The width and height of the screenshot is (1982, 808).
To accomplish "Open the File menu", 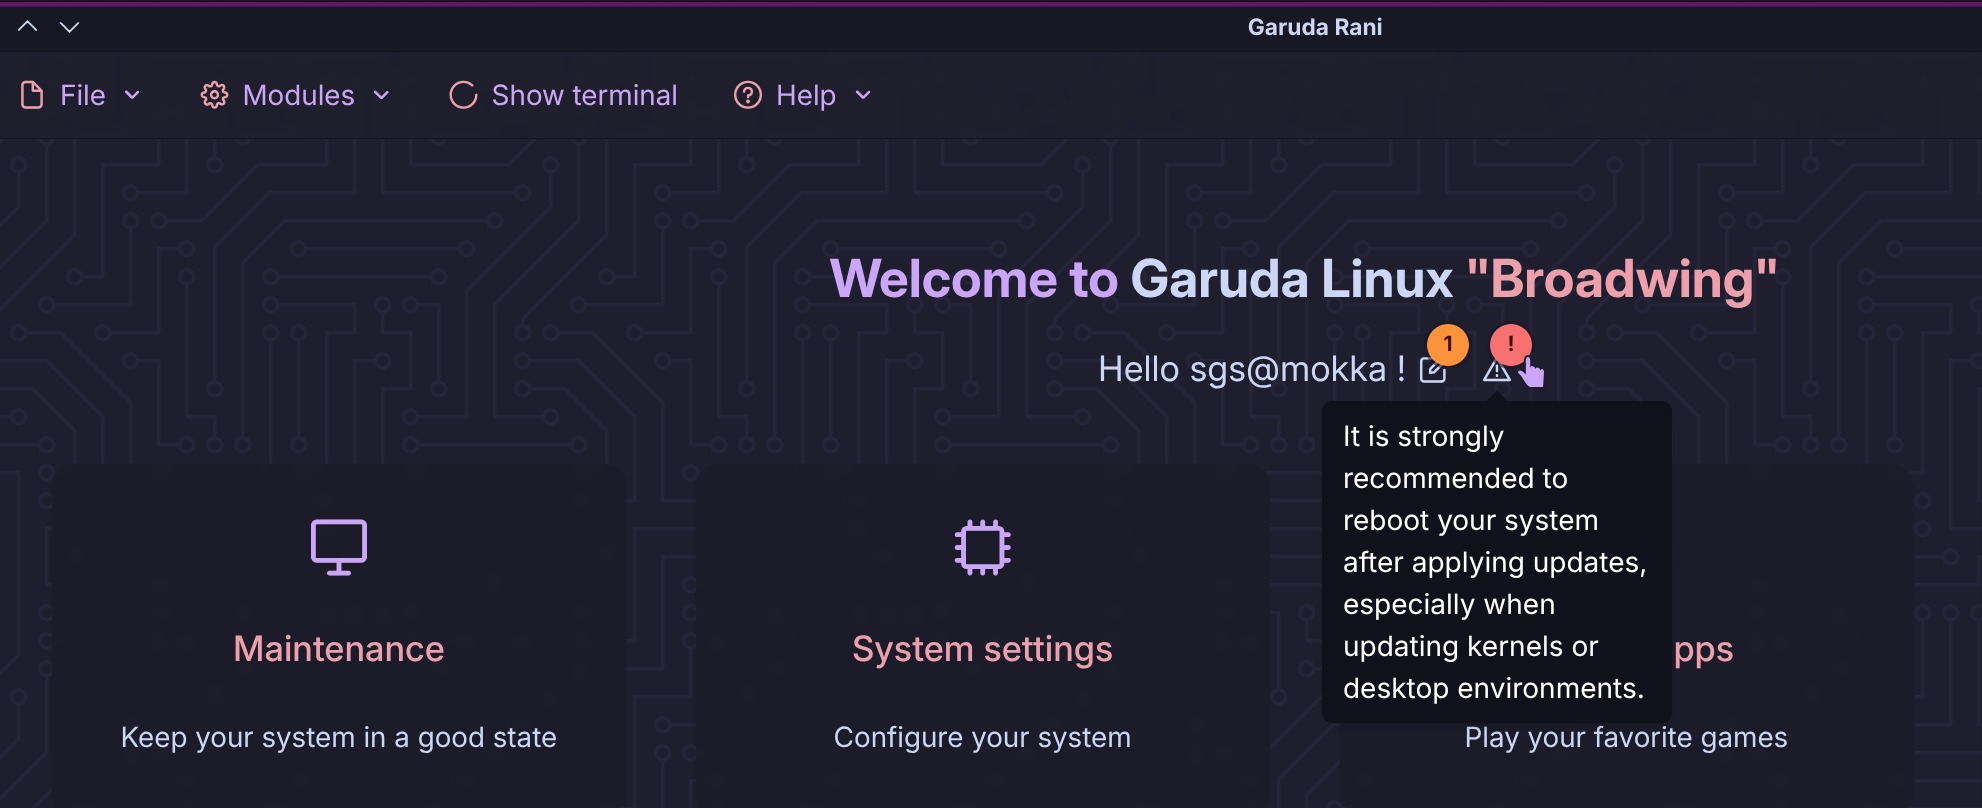I will point(81,95).
